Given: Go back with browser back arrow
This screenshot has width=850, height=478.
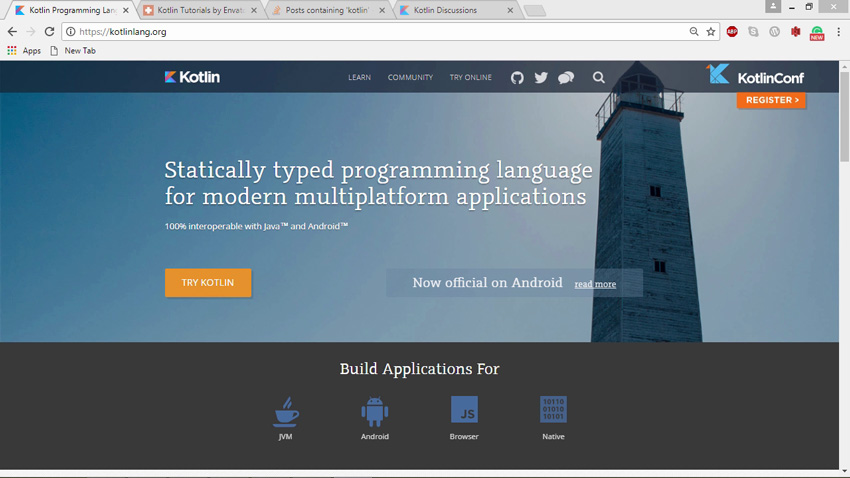Looking at the screenshot, I should 12,31.
